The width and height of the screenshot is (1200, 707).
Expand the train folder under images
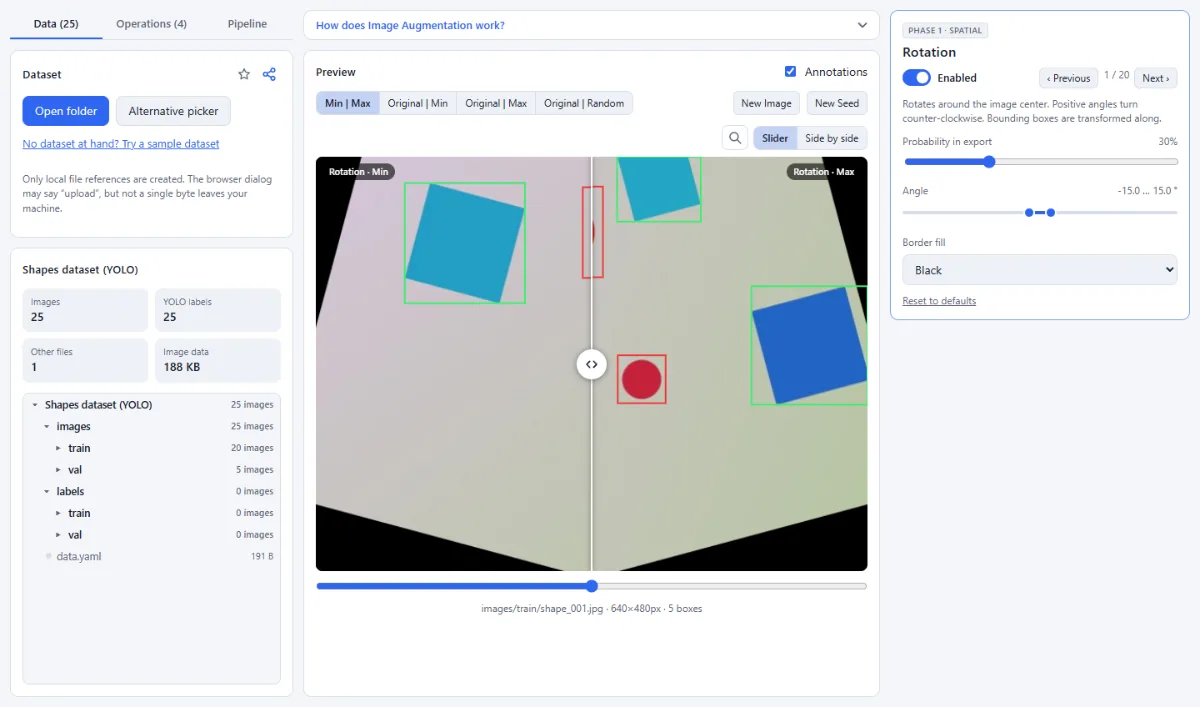[x=58, y=448]
